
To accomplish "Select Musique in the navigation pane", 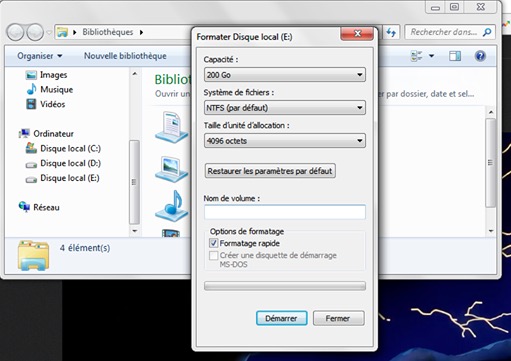I will pyautogui.click(x=56, y=89).
